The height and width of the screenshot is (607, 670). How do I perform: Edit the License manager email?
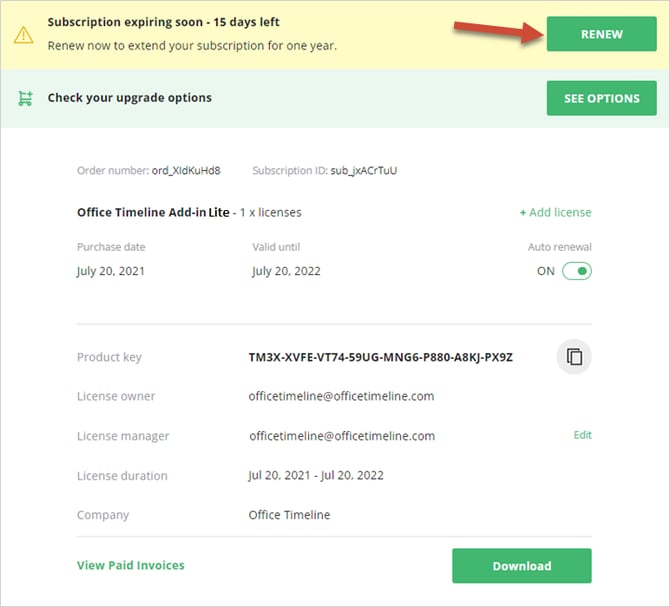click(582, 435)
